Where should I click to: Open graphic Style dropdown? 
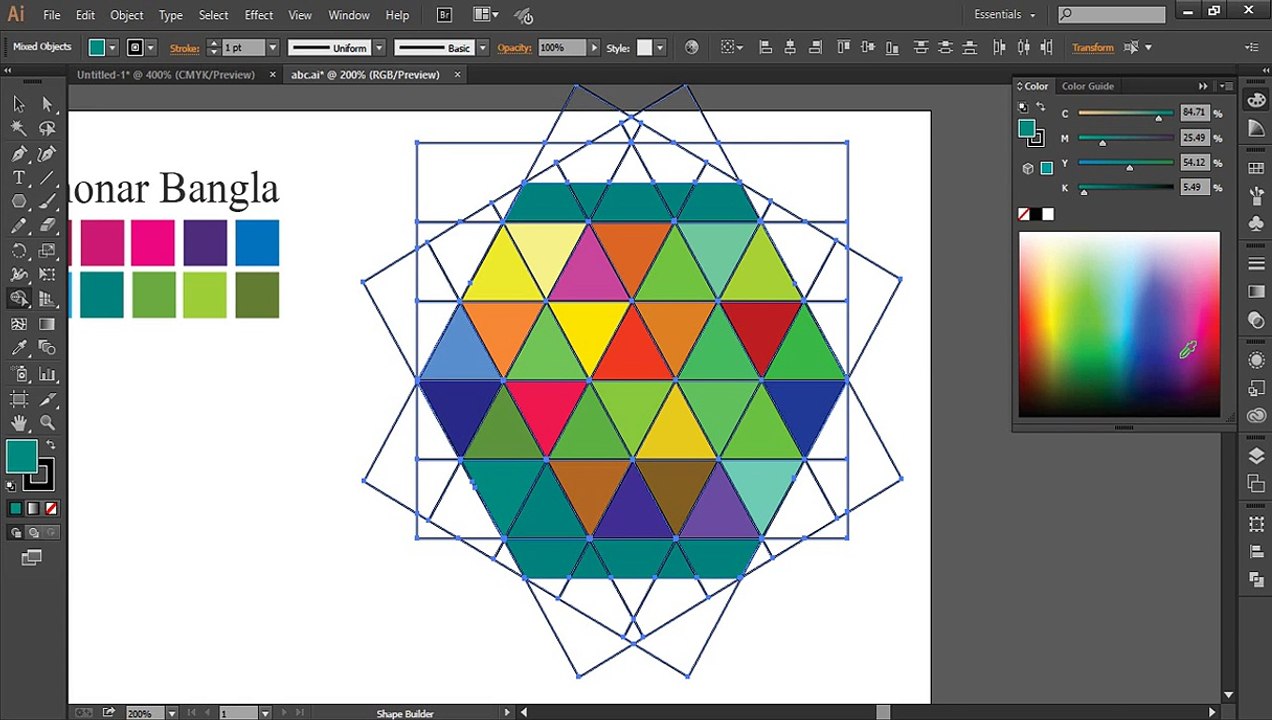click(x=661, y=48)
